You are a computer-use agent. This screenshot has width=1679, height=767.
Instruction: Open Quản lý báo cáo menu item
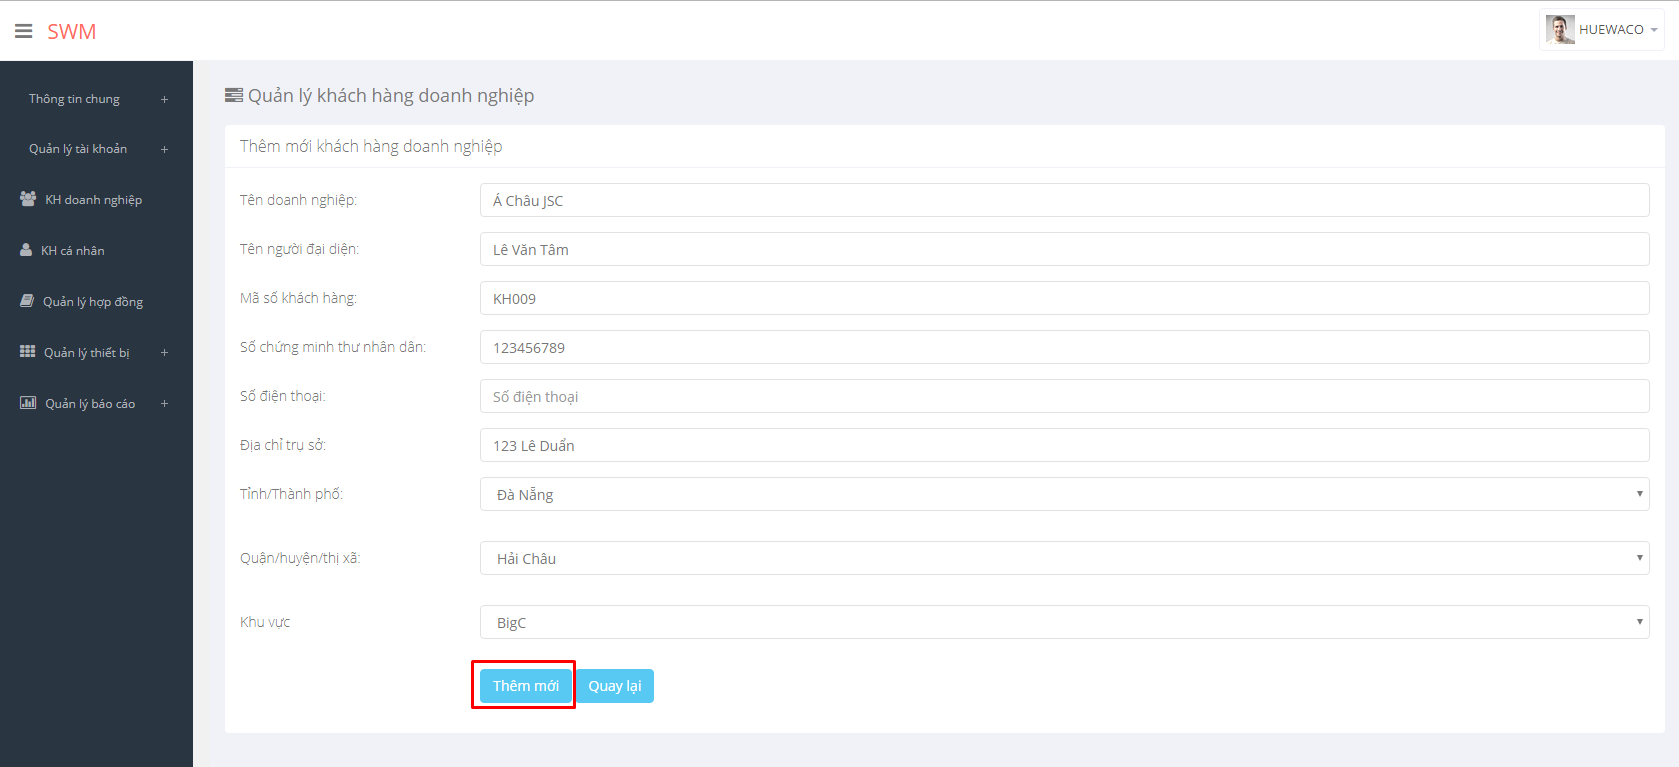click(90, 404)
